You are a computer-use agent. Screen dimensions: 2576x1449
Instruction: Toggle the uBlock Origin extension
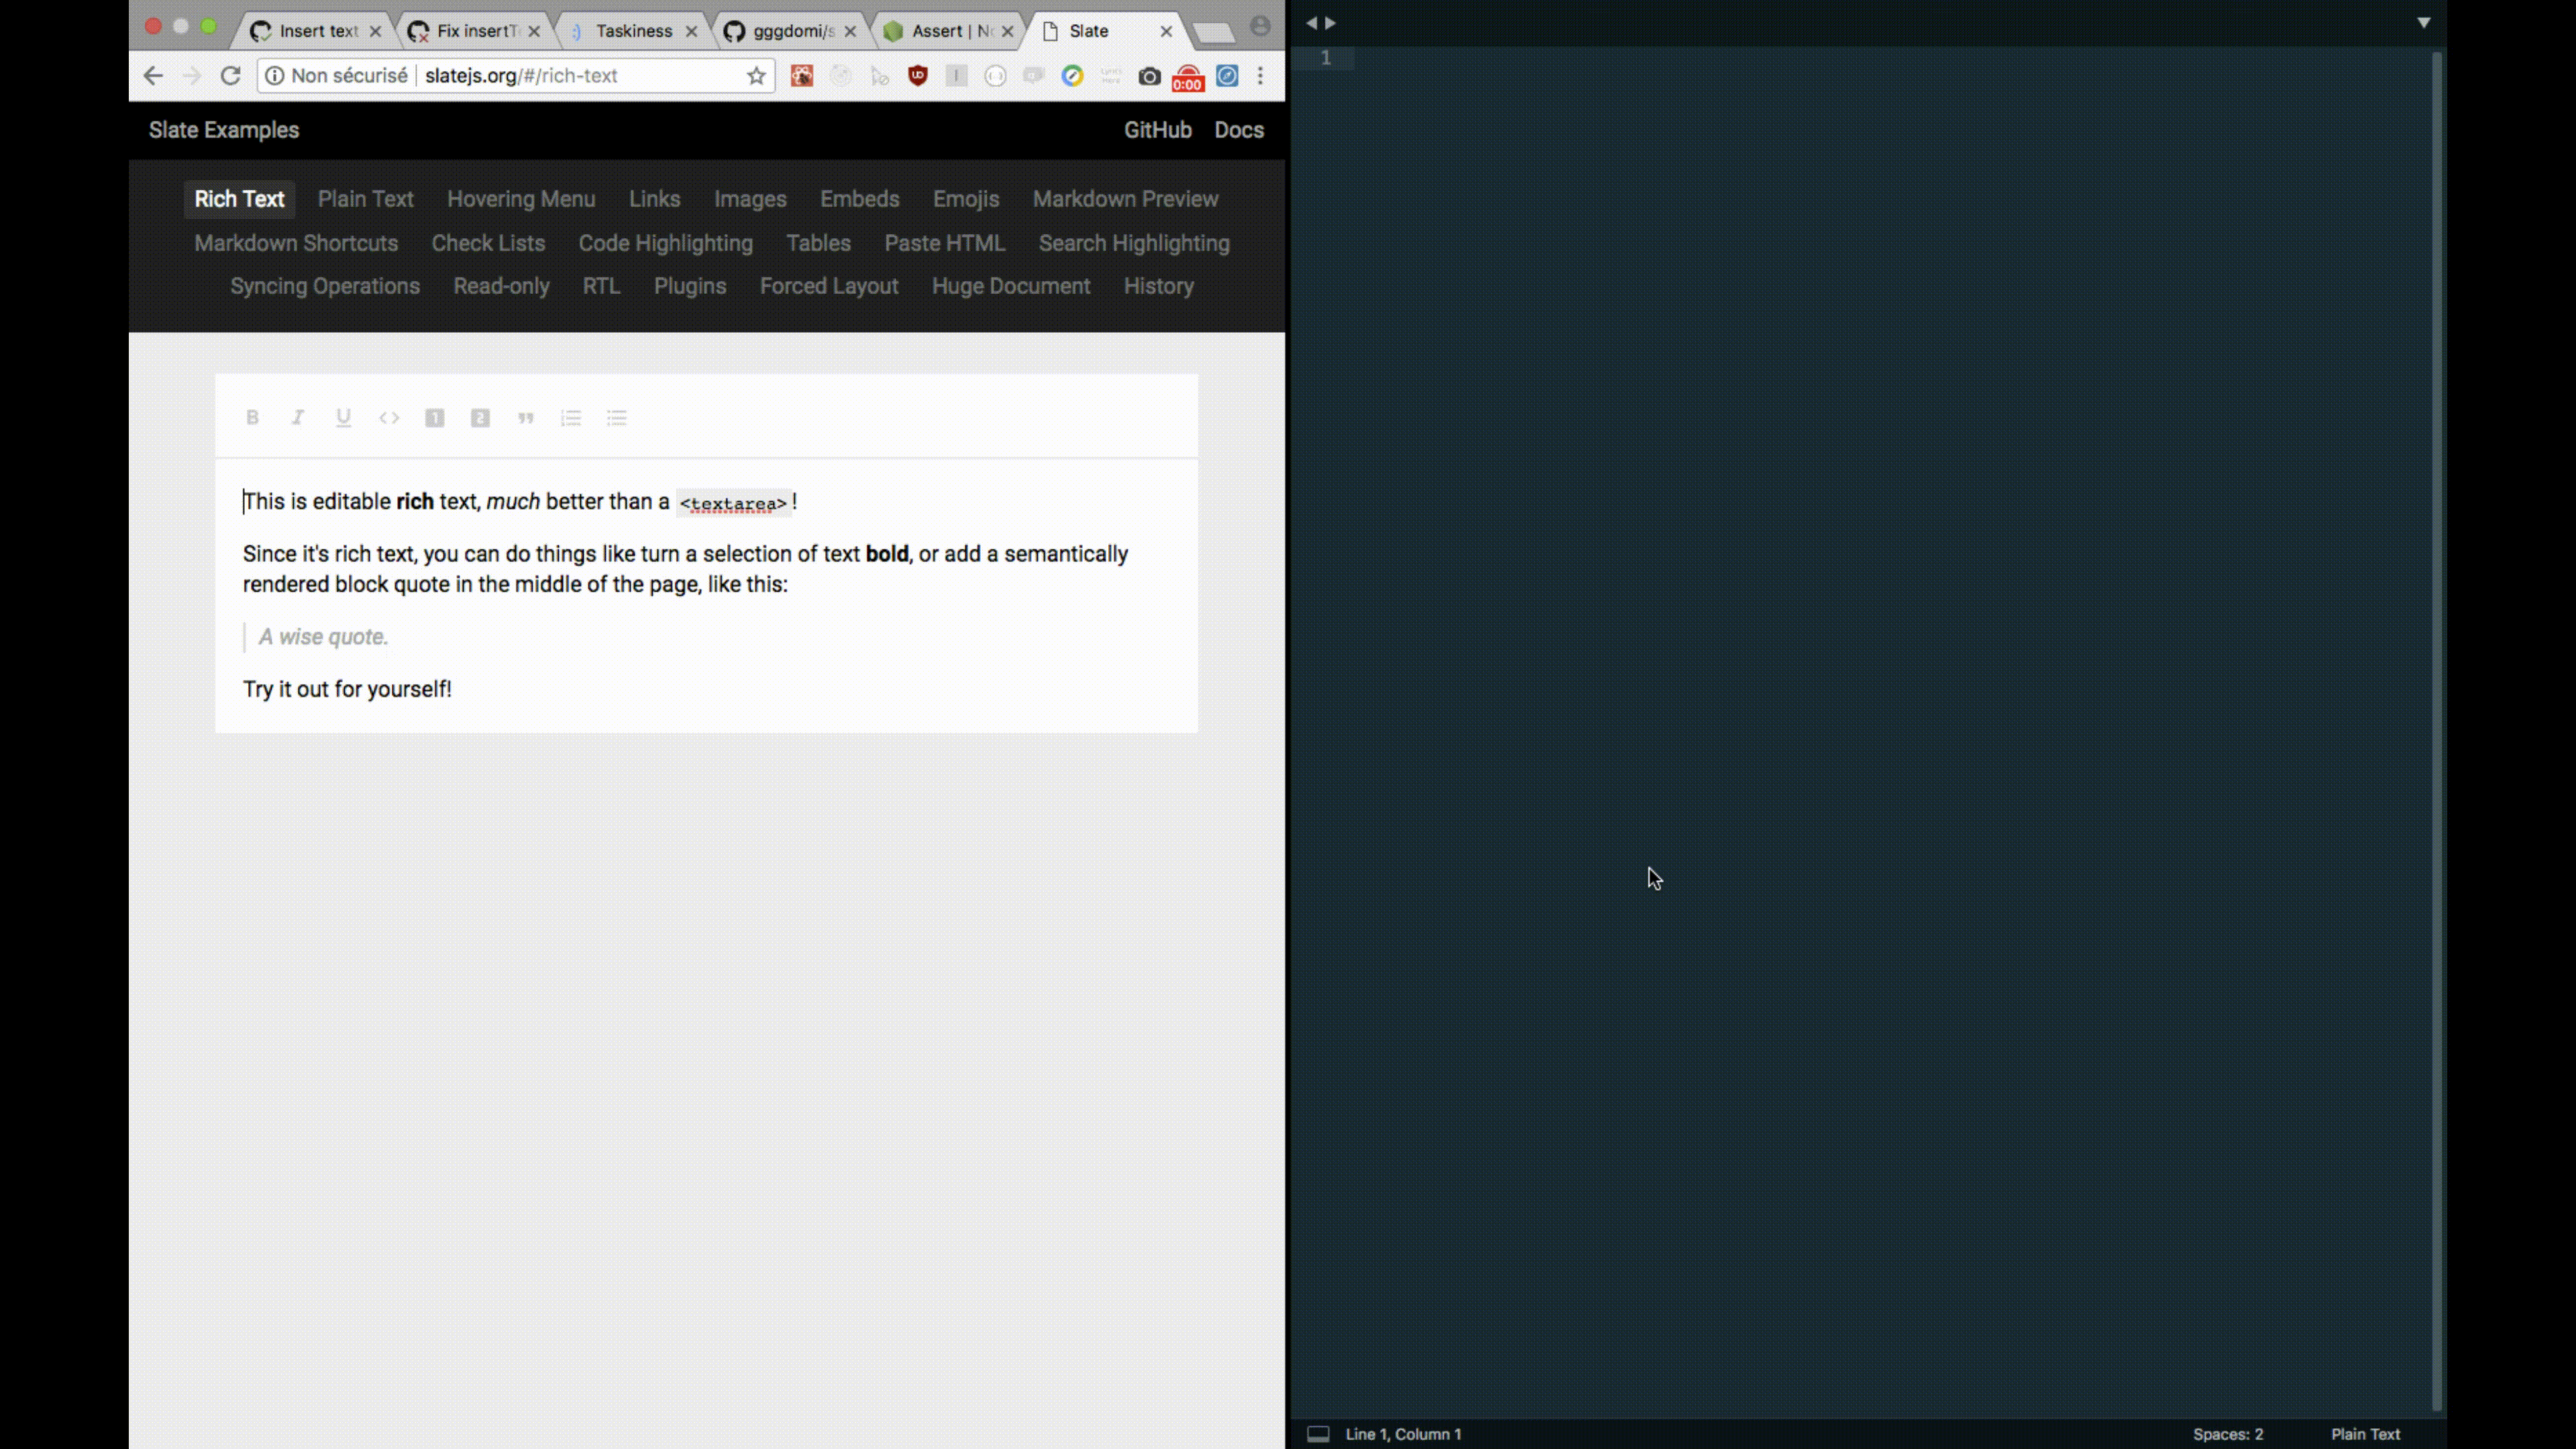pos(917,76)
